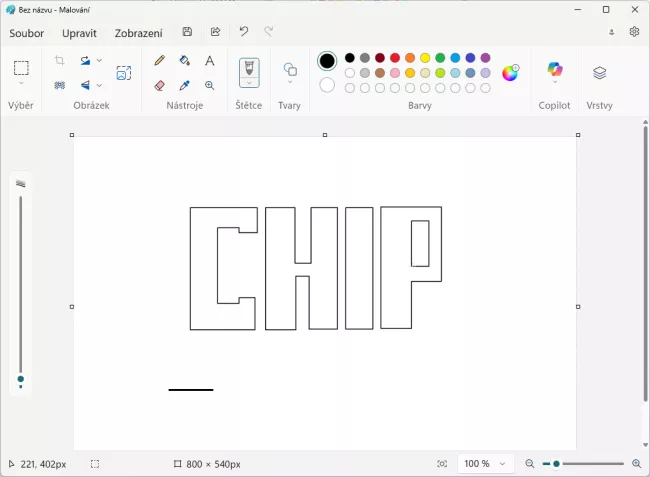
Task: Expand the Brushes (Štětce) dropdown
Action: [x=249, y=84]
